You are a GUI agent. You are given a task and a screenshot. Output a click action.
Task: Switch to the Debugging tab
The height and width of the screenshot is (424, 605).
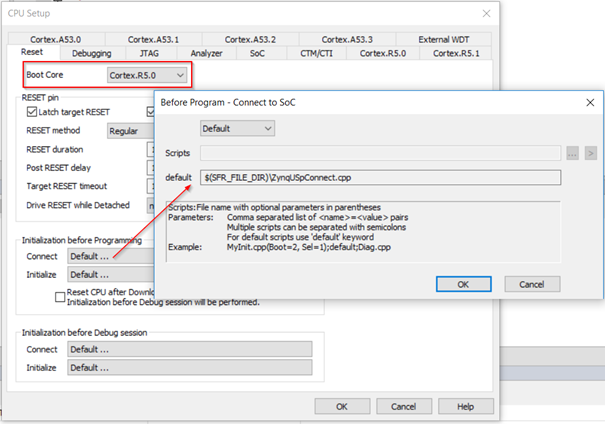coord(91,52)
